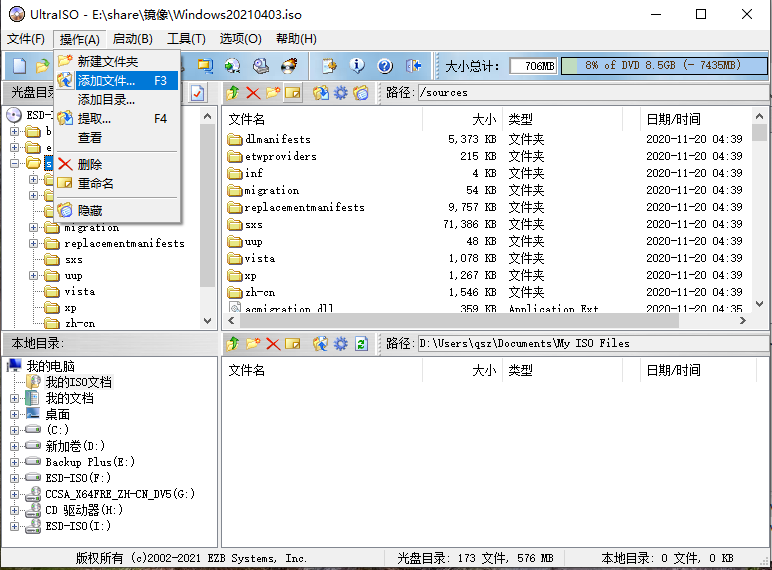Expand the Backup Plus(E:) drive node
Screen dimensions: 772x570
tap(14, 462)
